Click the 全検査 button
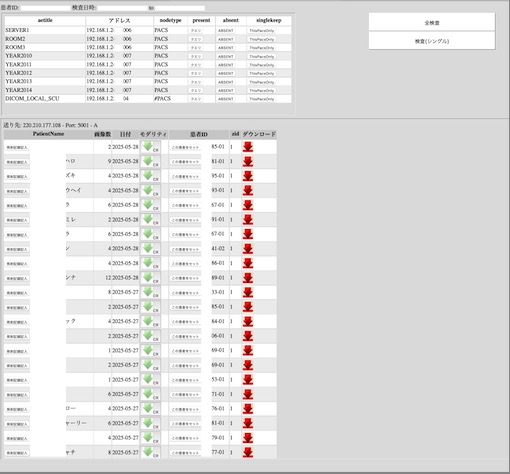This screenshot has height=474, width=510. [x=432, y=23]
